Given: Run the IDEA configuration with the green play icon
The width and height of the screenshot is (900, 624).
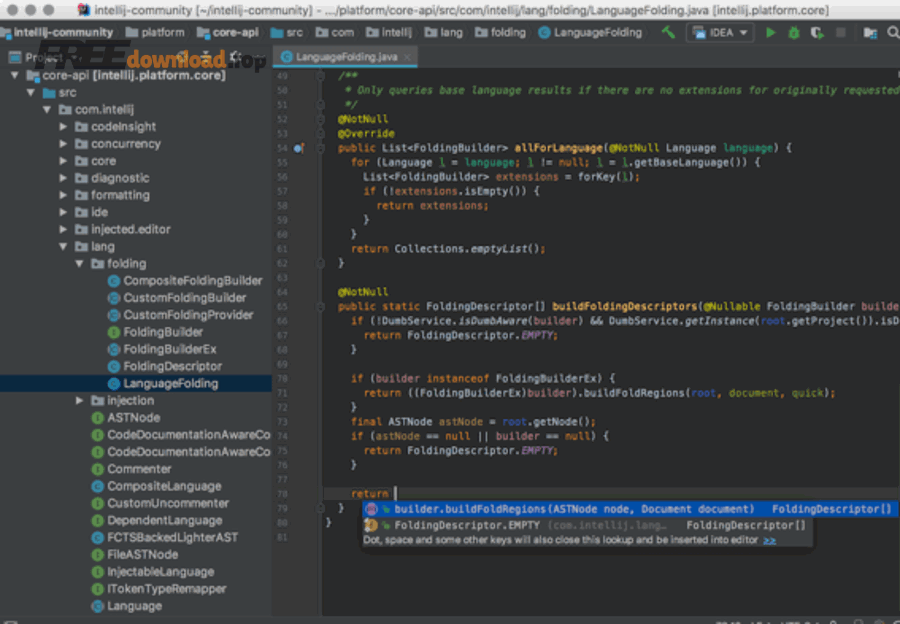Looking at the screenshot, I should coord(770,32).
